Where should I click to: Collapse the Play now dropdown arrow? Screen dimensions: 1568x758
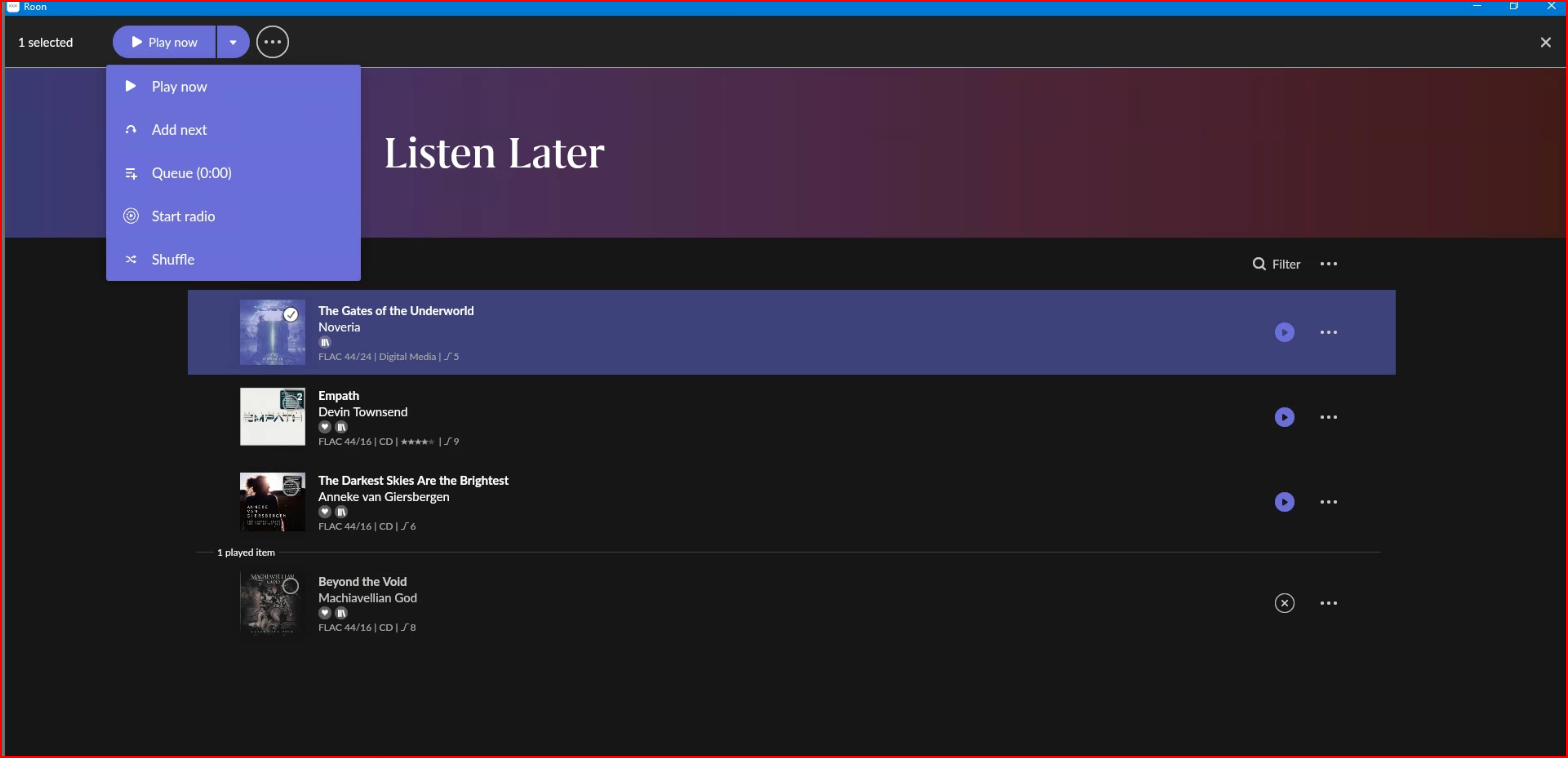(233, 42)
